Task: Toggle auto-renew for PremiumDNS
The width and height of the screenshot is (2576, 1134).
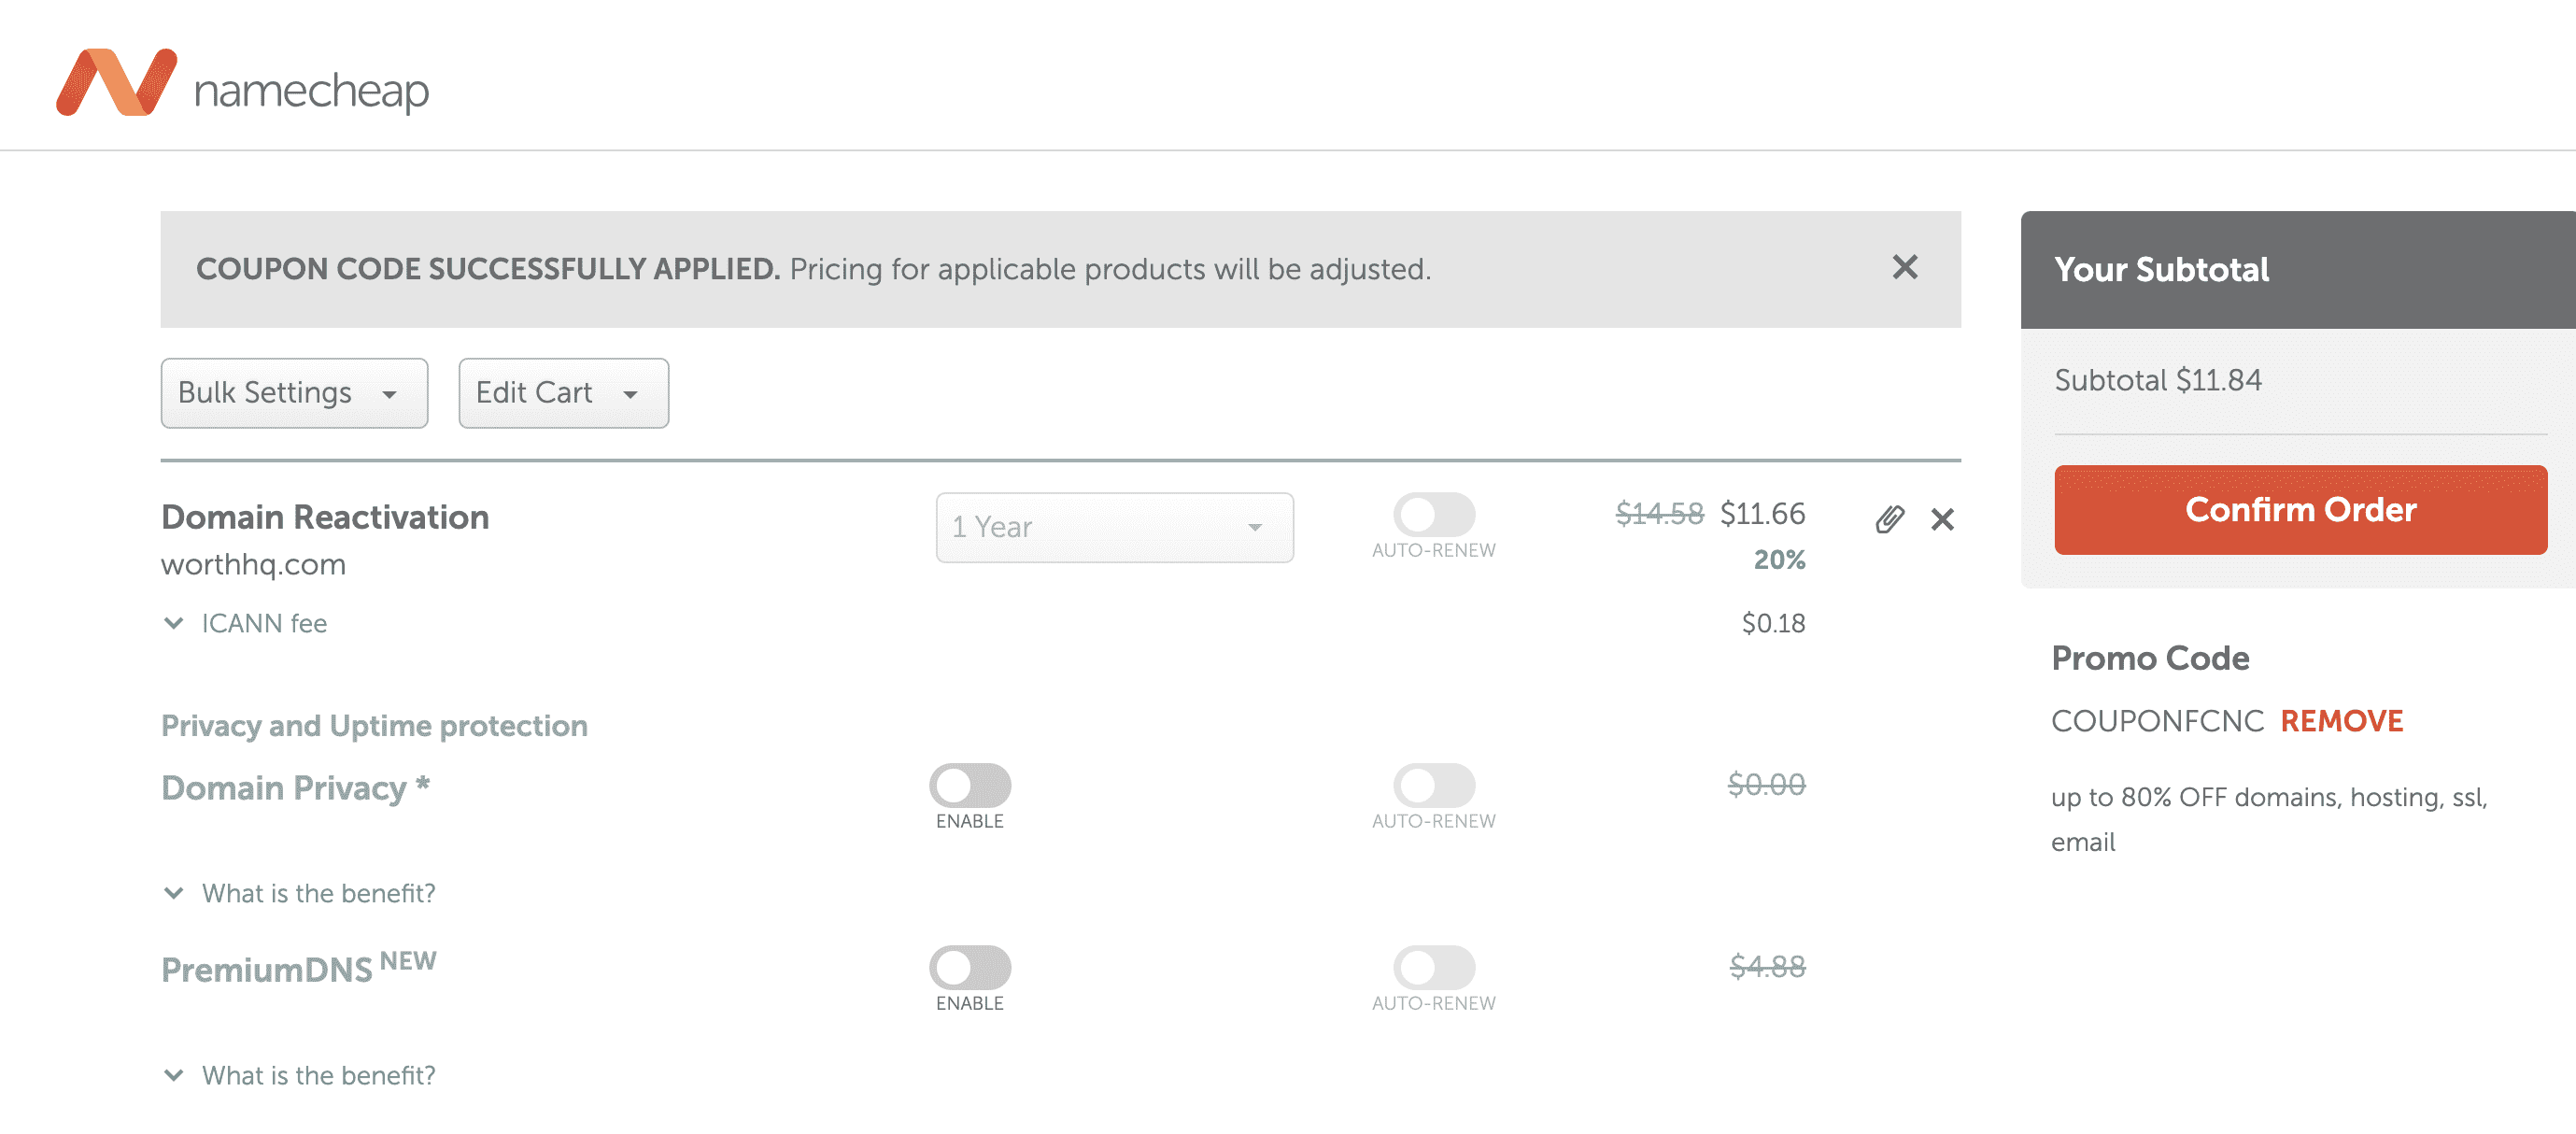Action: (x=1433, y=967)
